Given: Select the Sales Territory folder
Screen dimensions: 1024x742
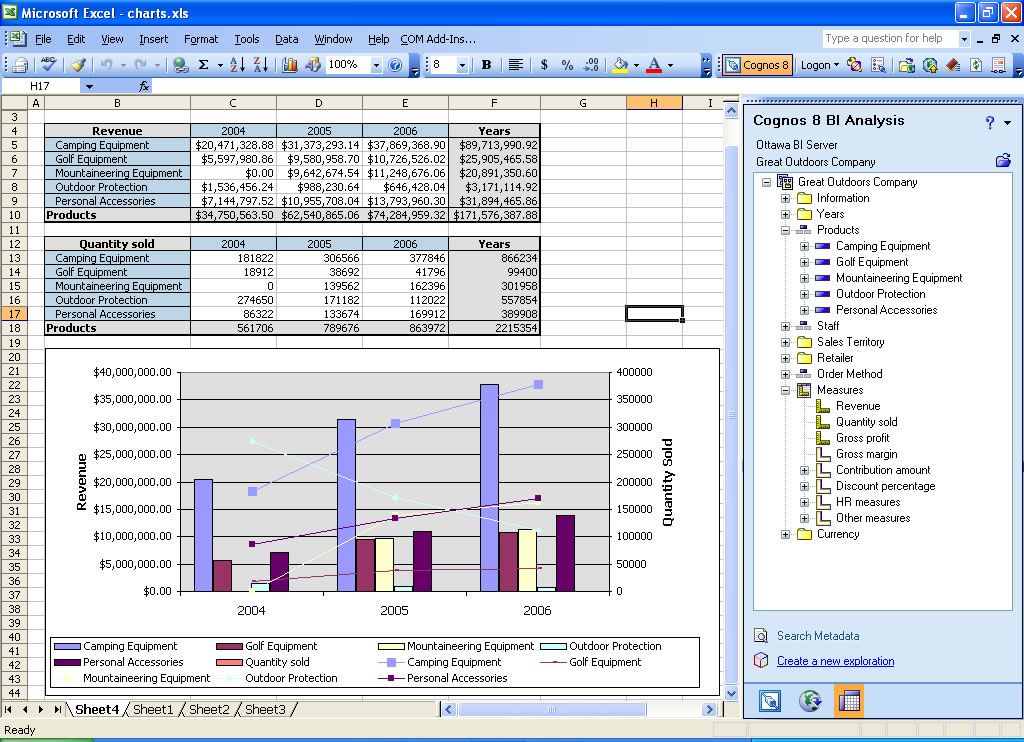Looking at the screenshot, I should point(850,342).
